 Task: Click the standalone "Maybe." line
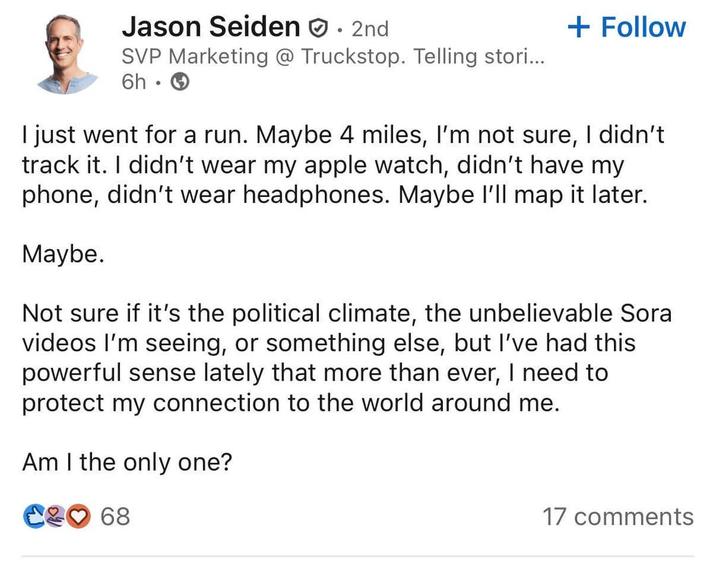[62, 254]
